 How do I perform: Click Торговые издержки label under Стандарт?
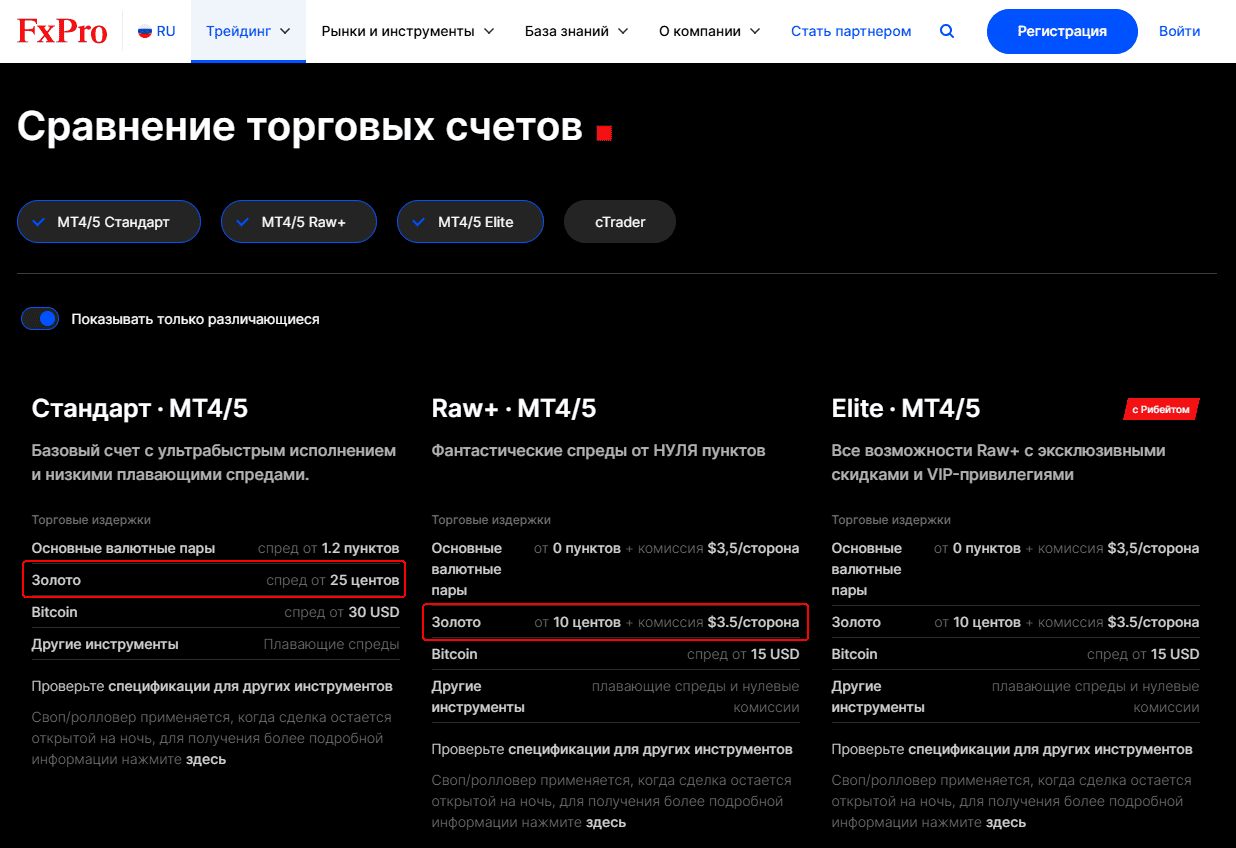(x=91, y=520)
